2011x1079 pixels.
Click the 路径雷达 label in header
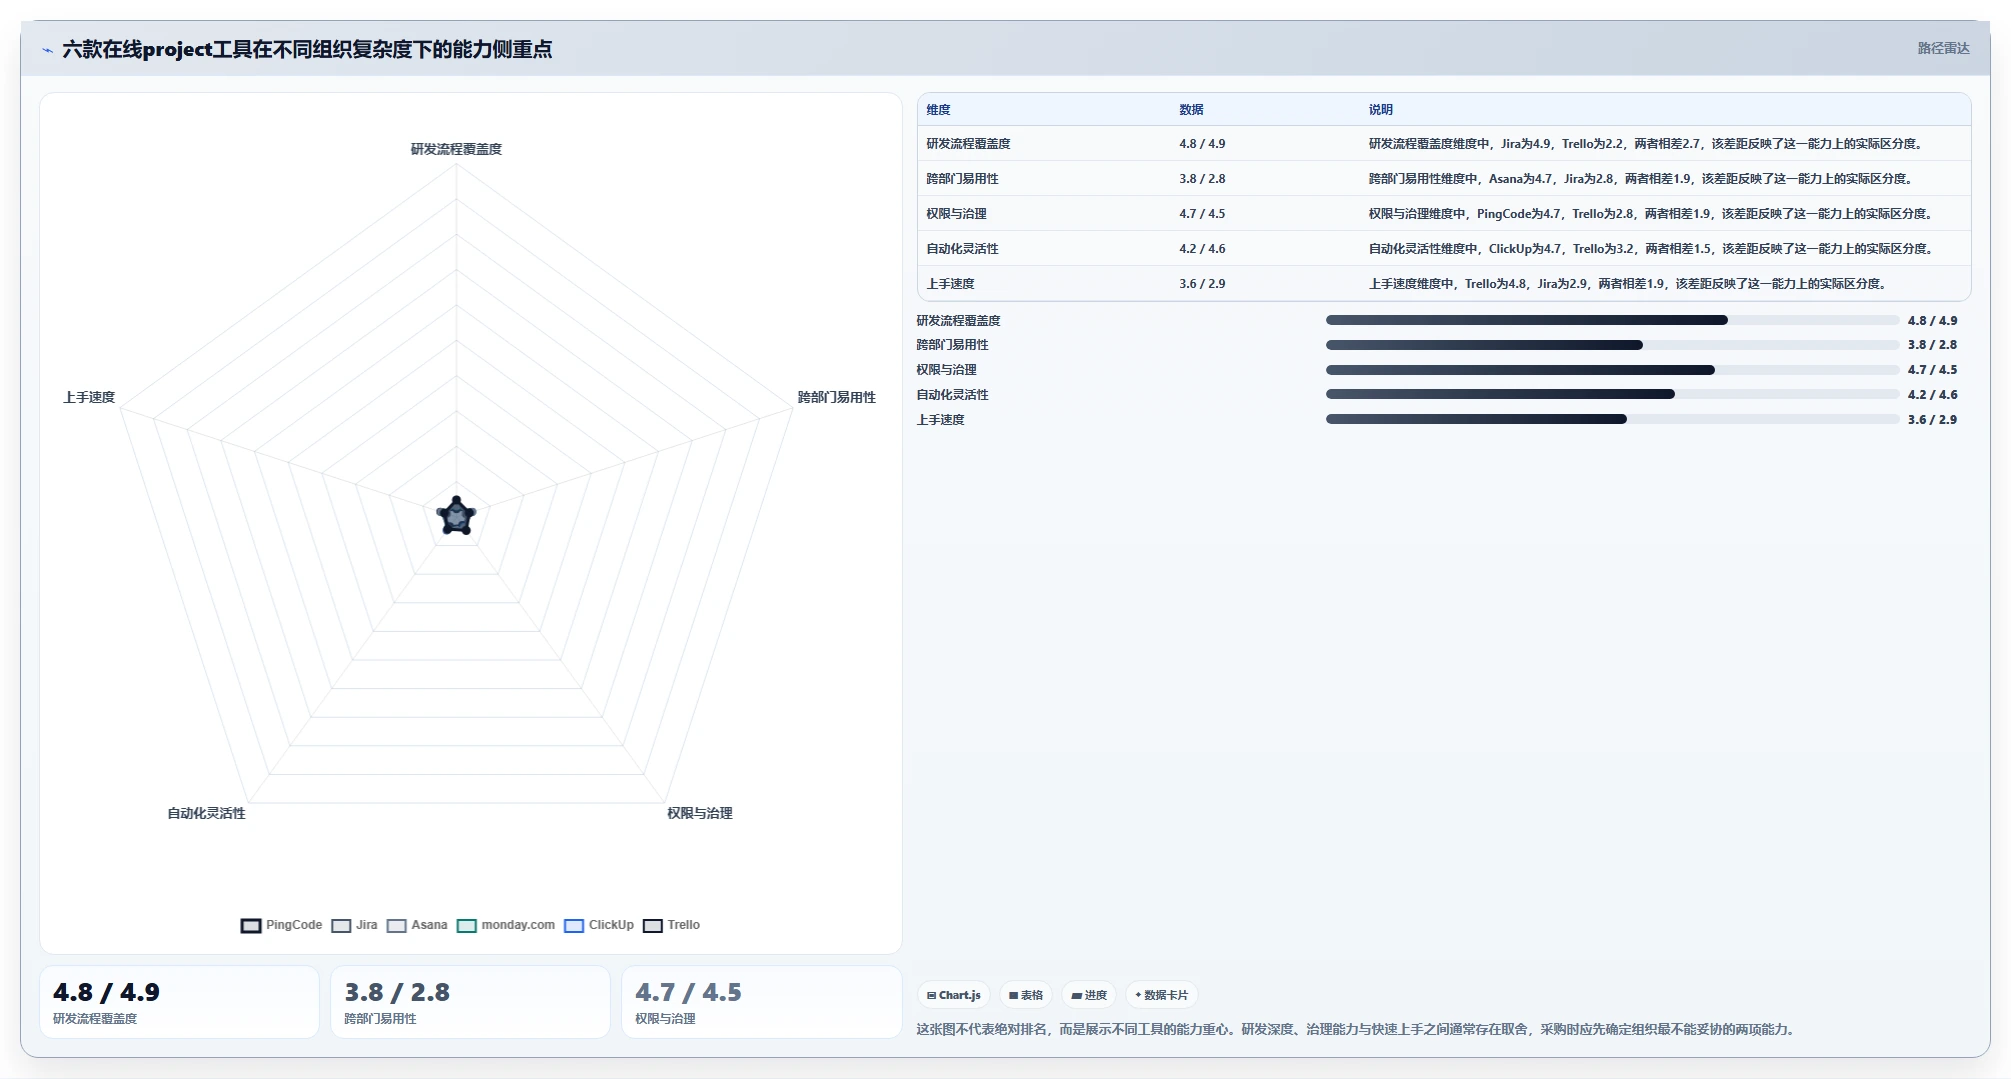(x=1943, y=48)
